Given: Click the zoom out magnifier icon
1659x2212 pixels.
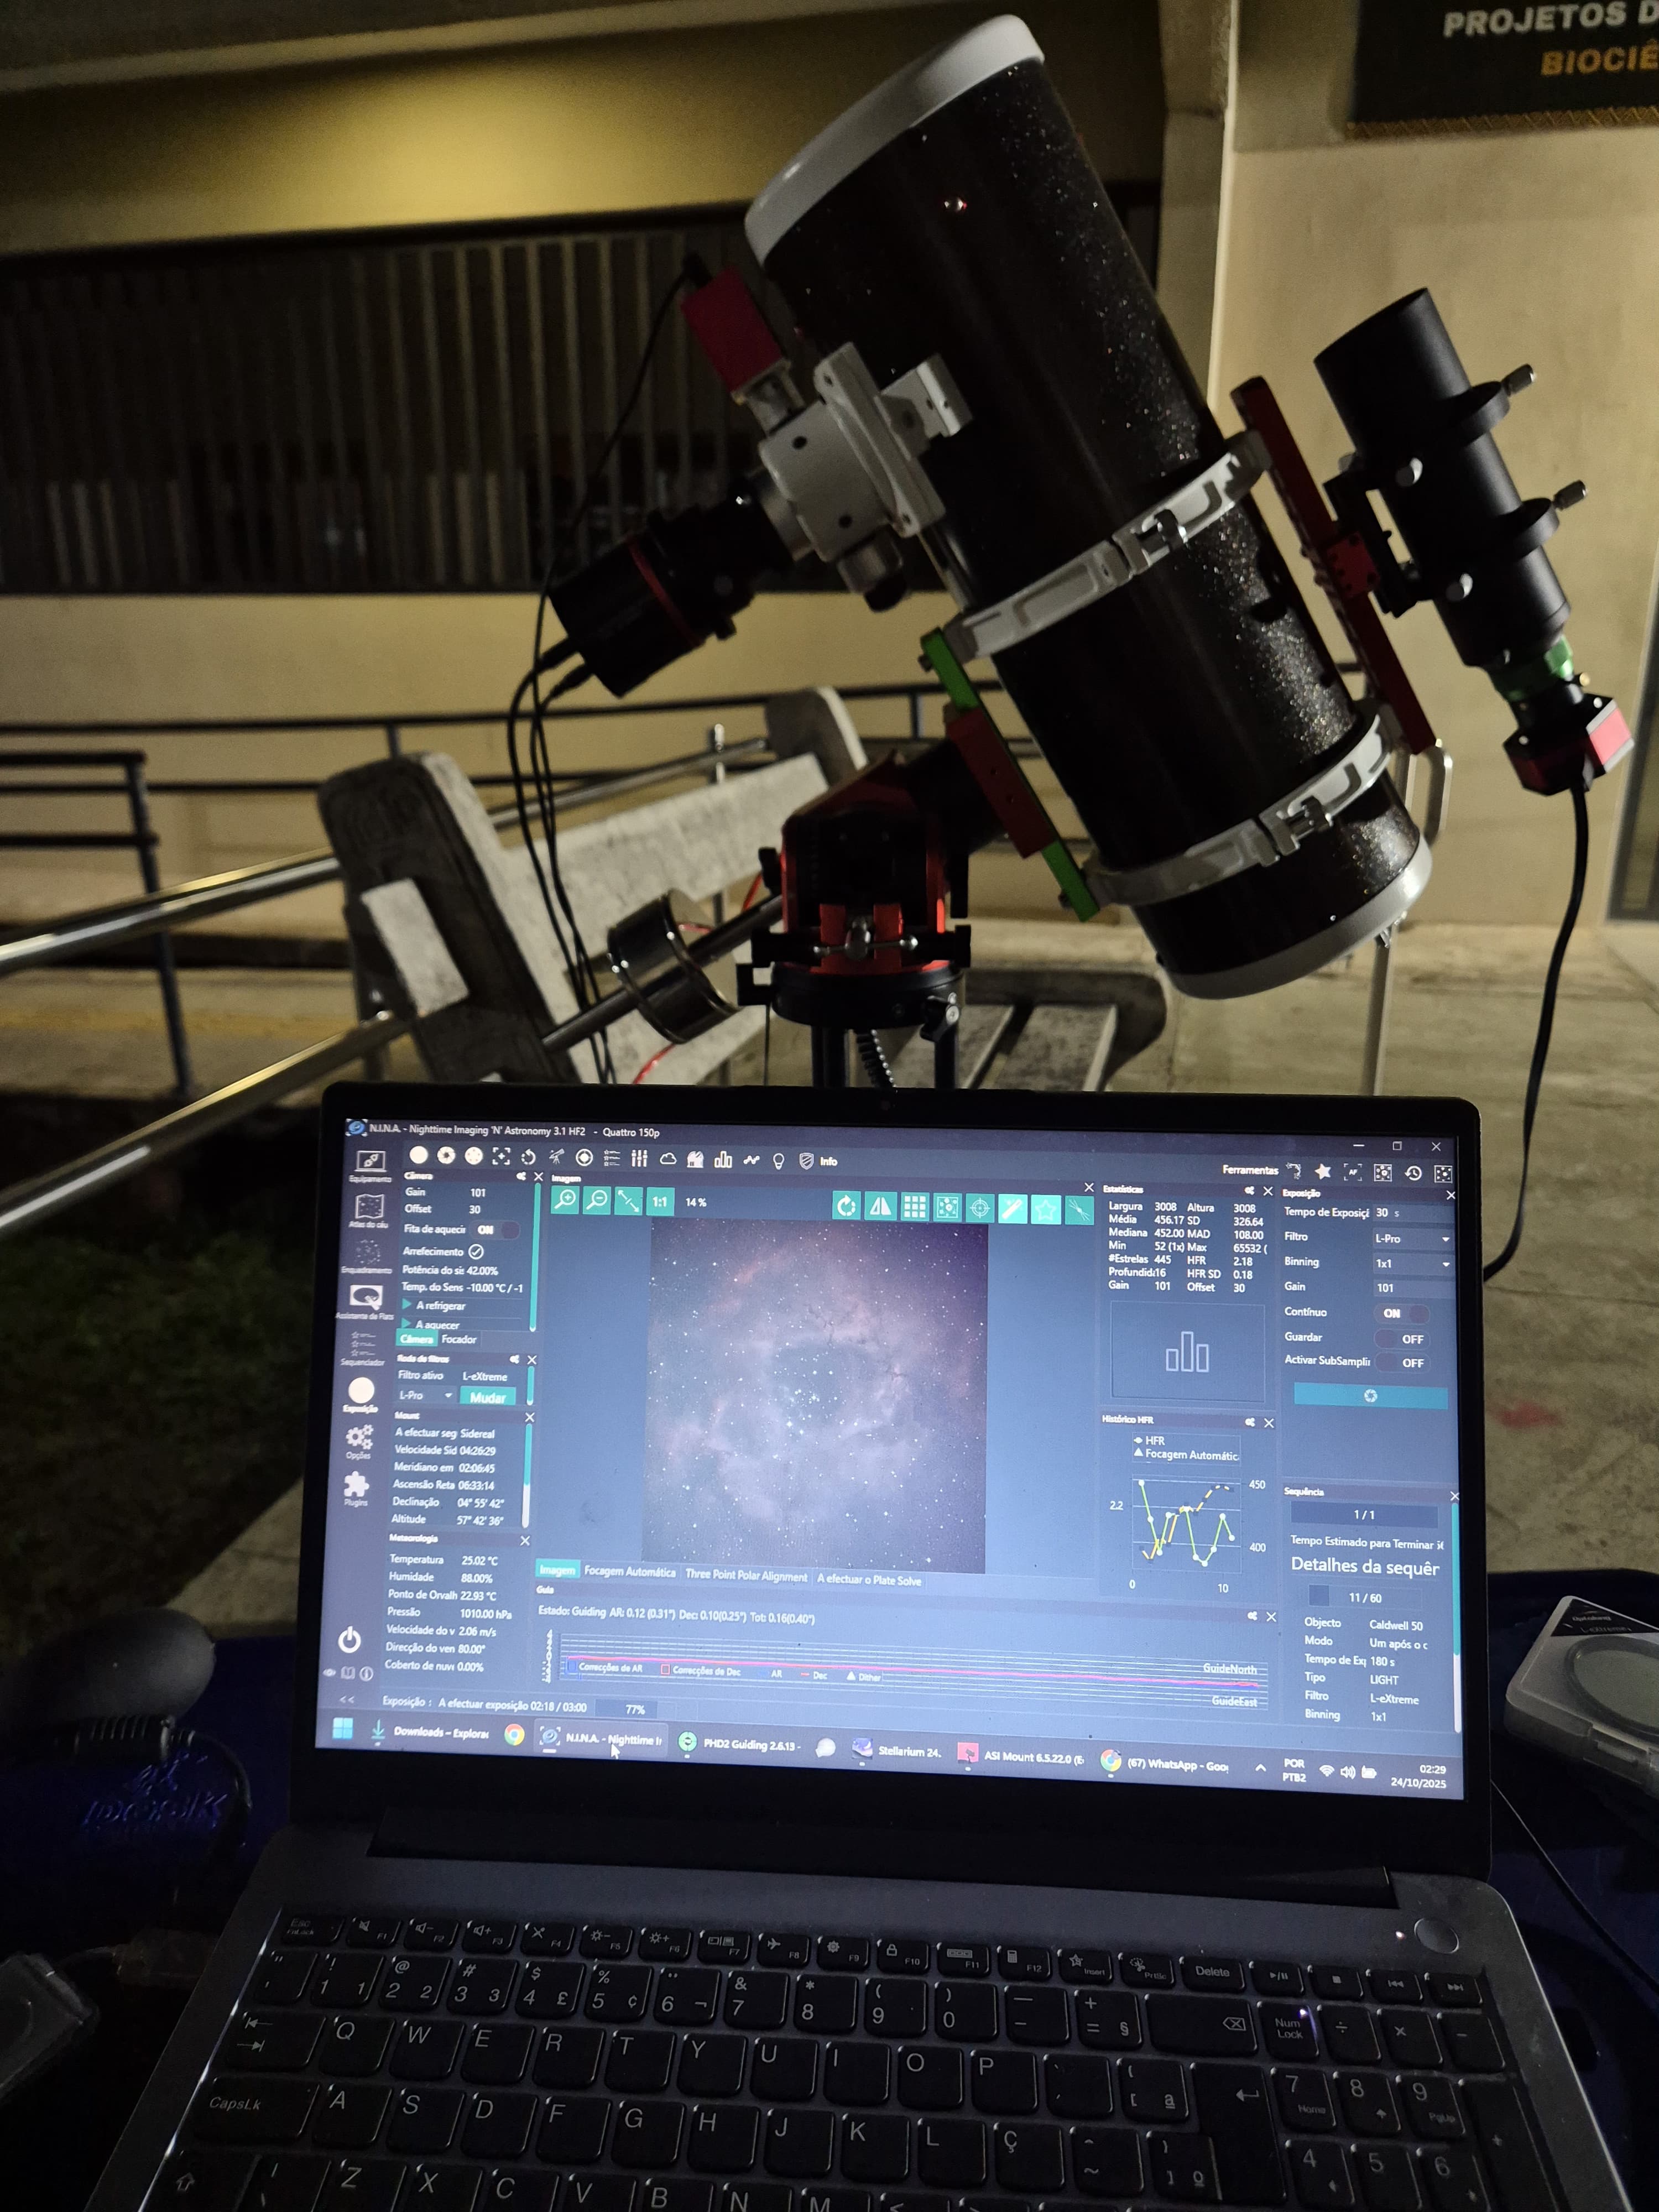Looking at the screenshot, I should tap(596, 1200).
